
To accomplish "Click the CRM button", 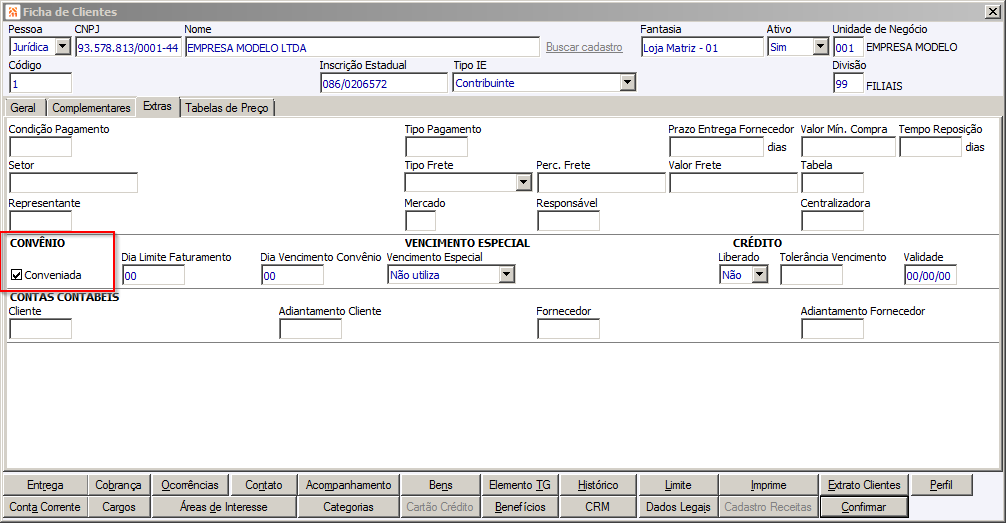I will point(597,507).
